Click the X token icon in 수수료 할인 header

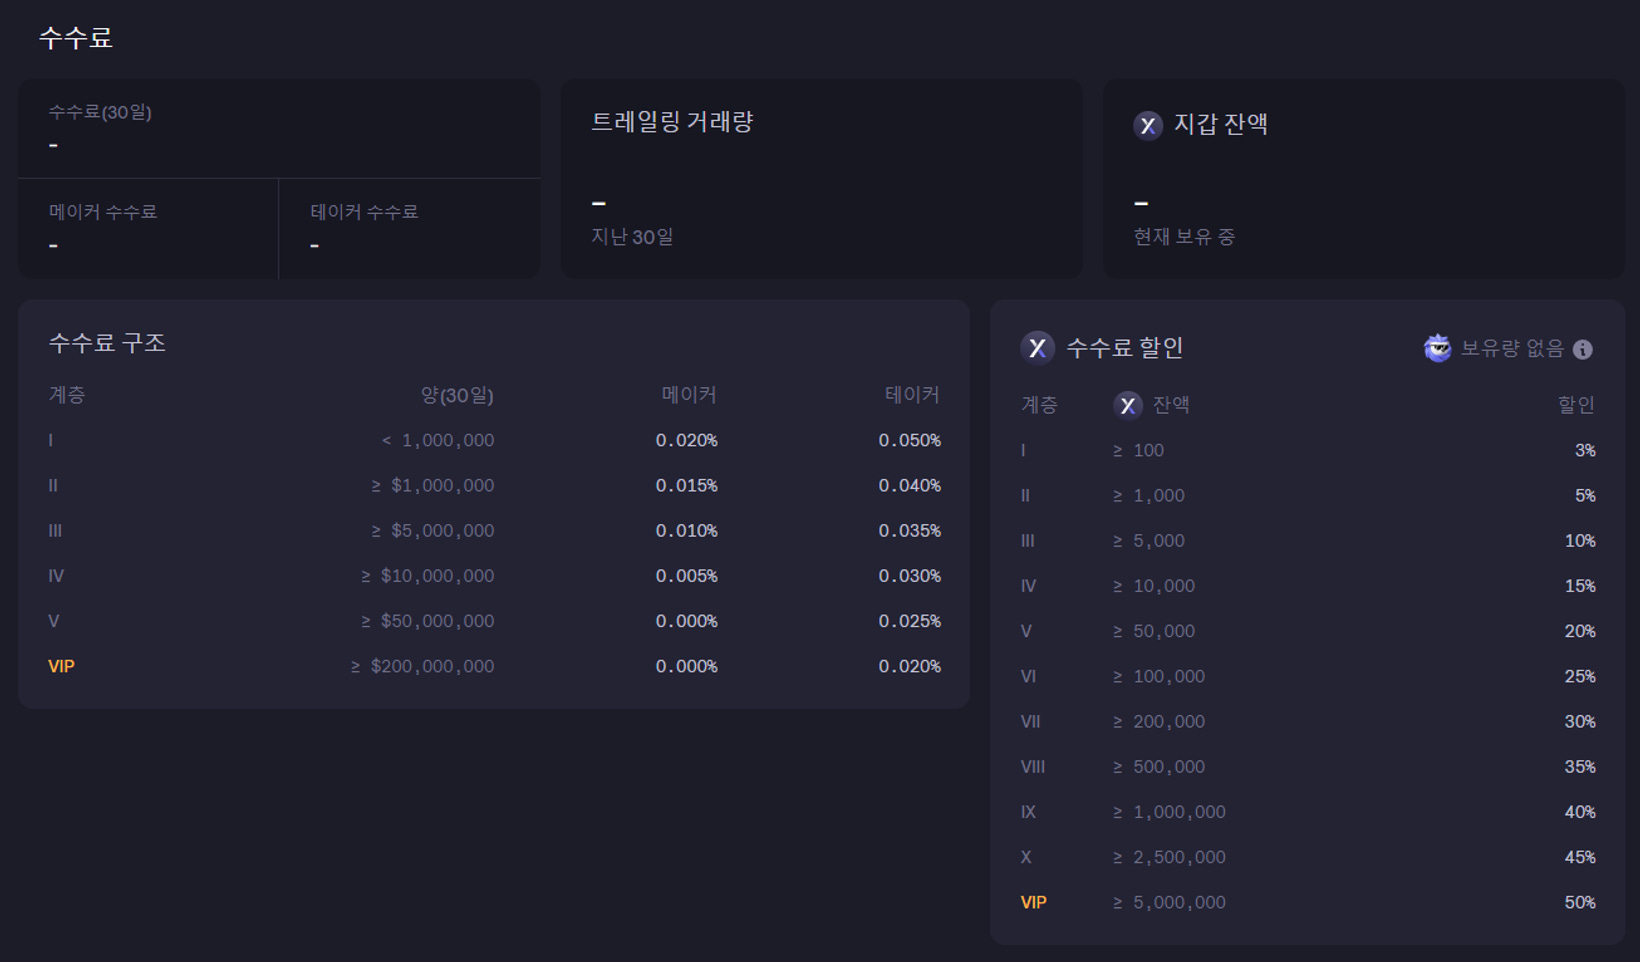point(1038,349)
